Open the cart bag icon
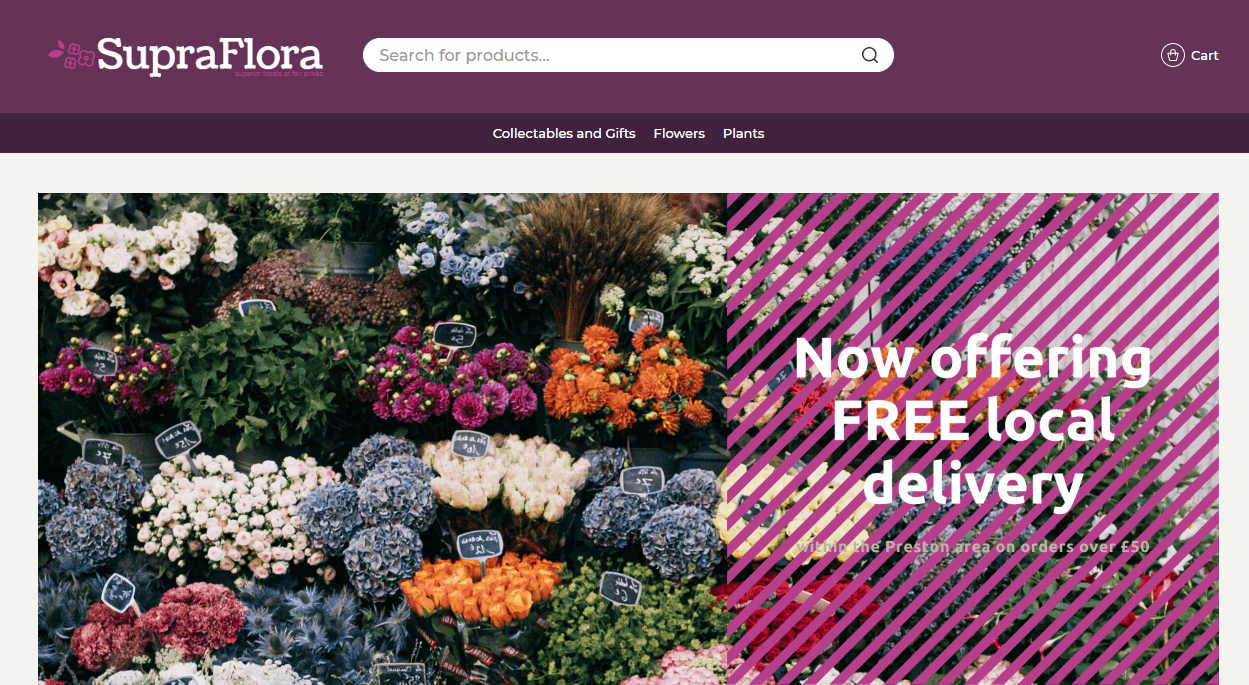 coord(1172,55)
